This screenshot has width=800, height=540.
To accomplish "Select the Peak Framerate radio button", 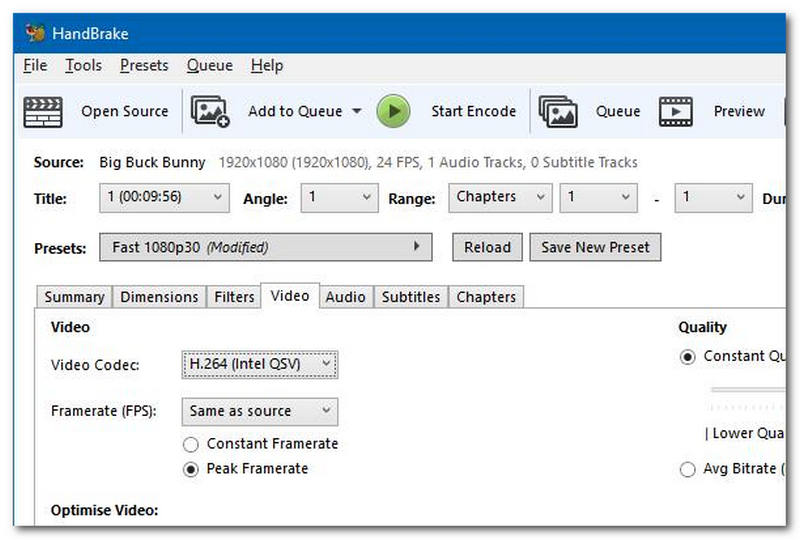I will tap(191, 469).
